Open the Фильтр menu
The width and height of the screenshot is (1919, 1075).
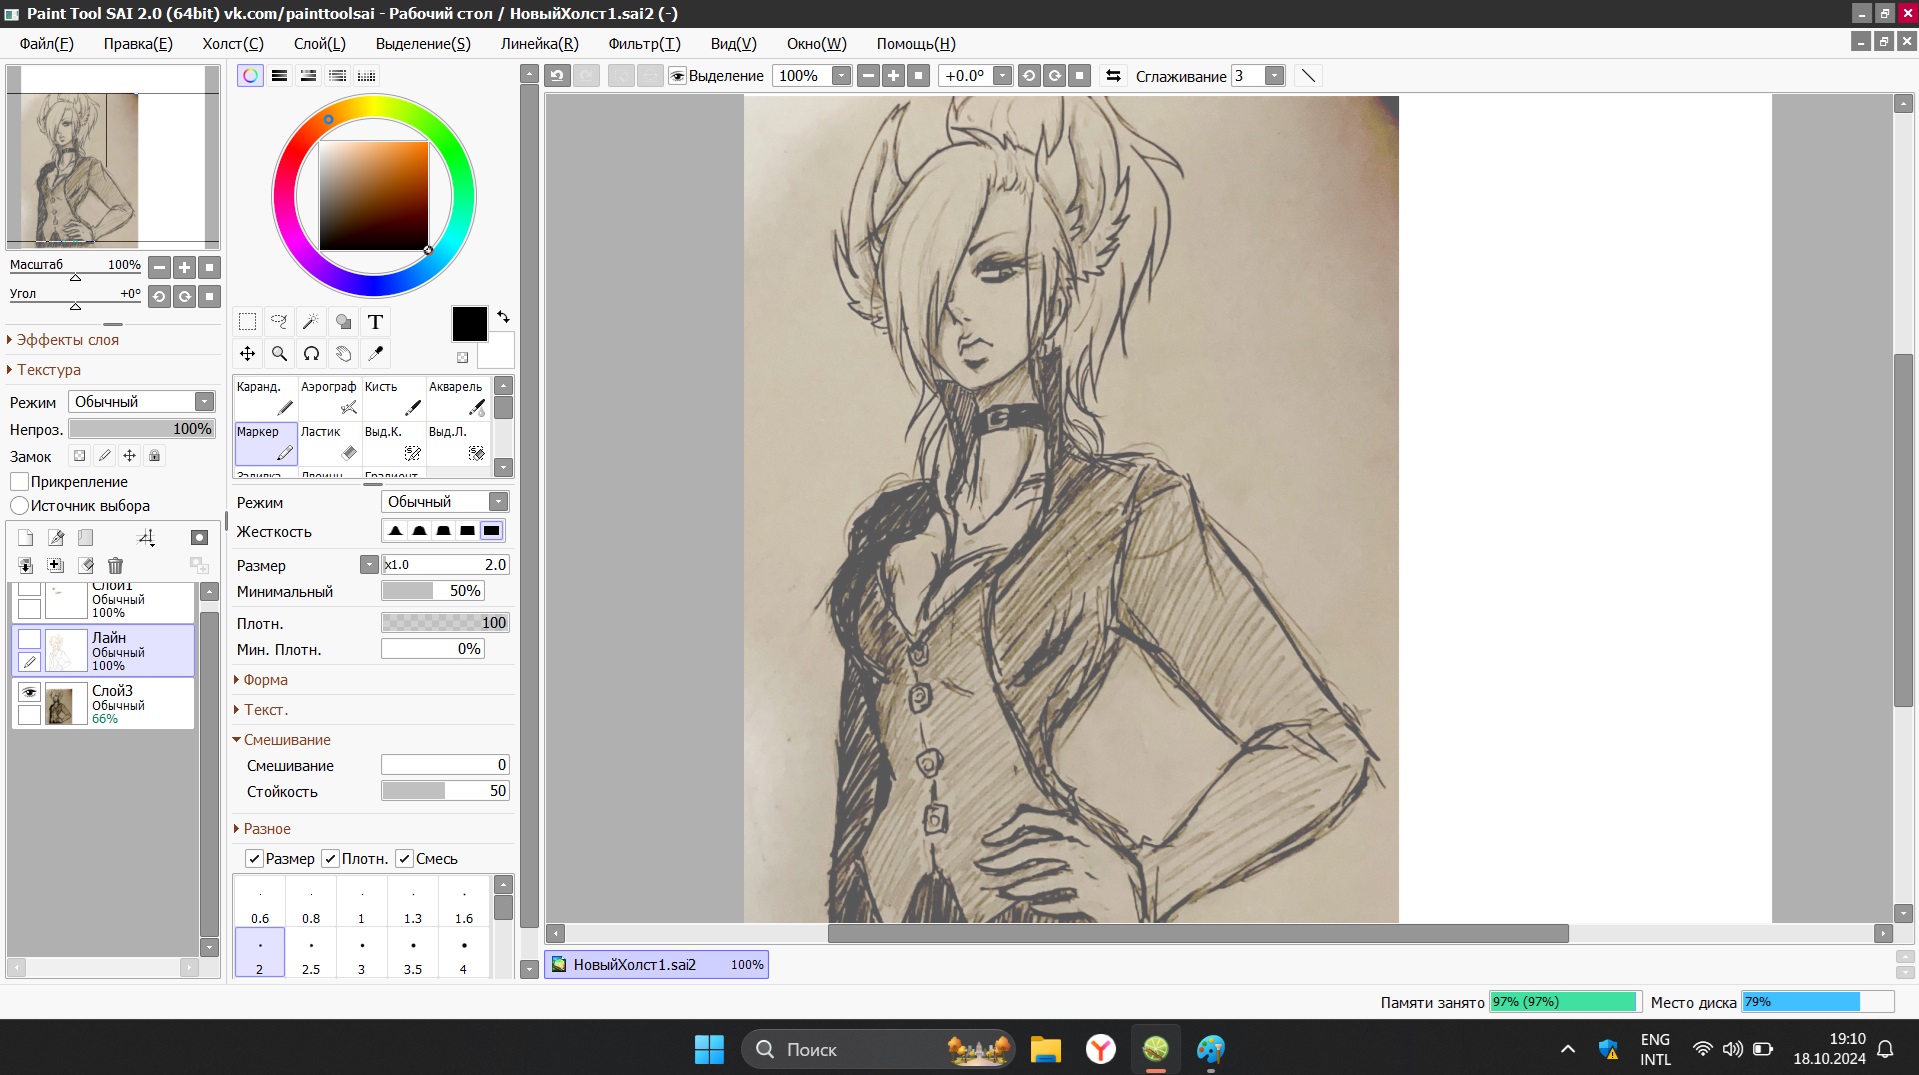pos(643,44)
